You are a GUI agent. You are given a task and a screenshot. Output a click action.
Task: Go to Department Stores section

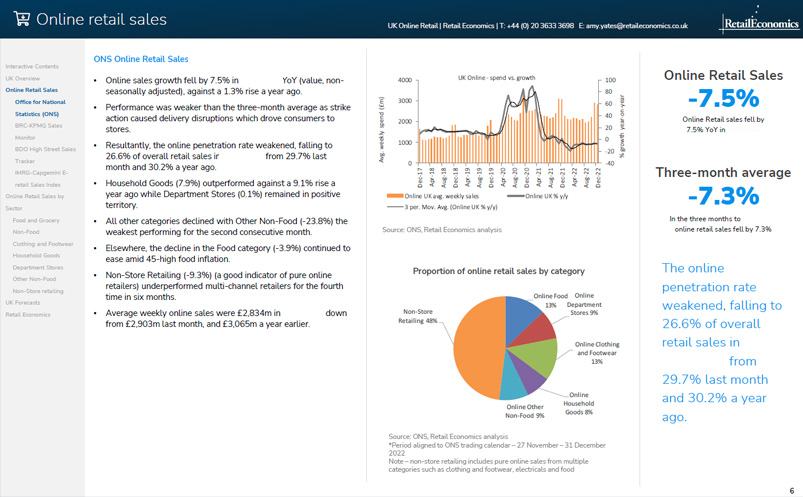point(37,268)
